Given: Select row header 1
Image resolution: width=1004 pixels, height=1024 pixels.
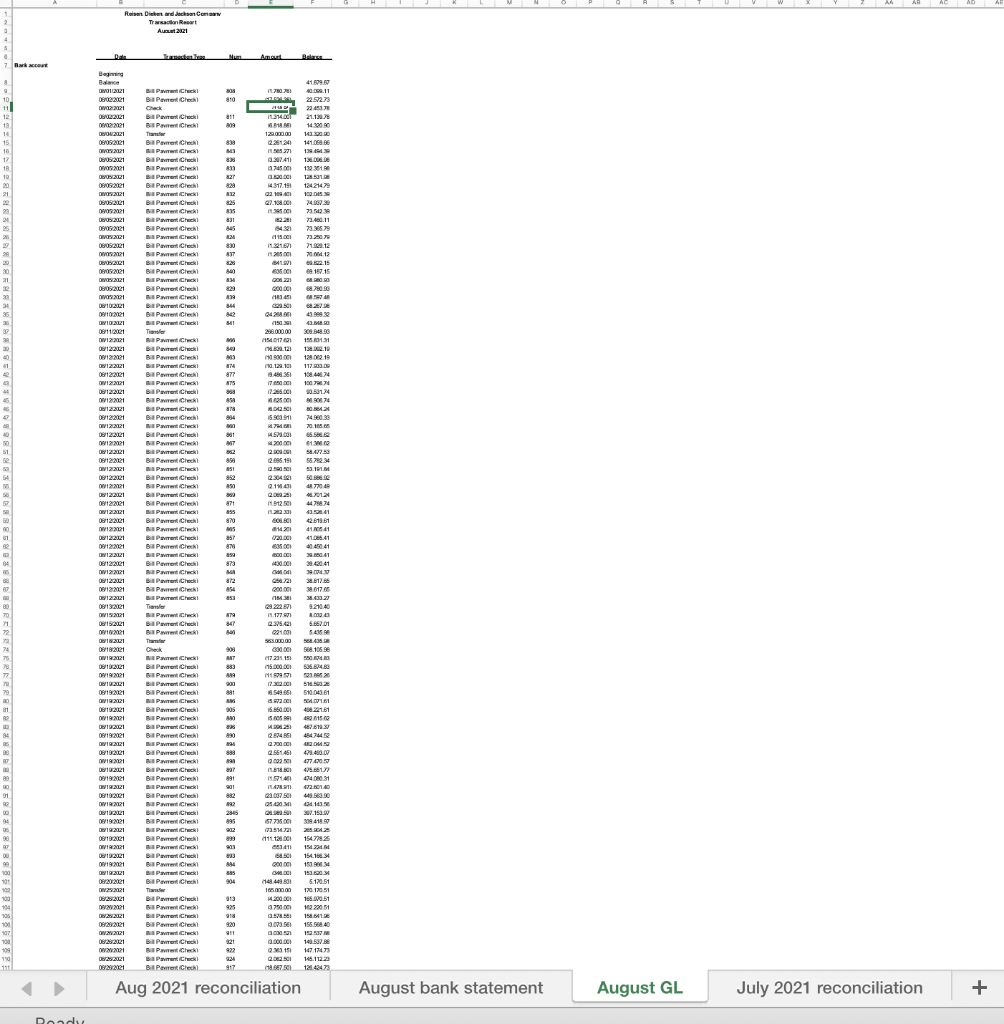Looking at the screenshot, I should pyautogui.click(x=6, y=14).
